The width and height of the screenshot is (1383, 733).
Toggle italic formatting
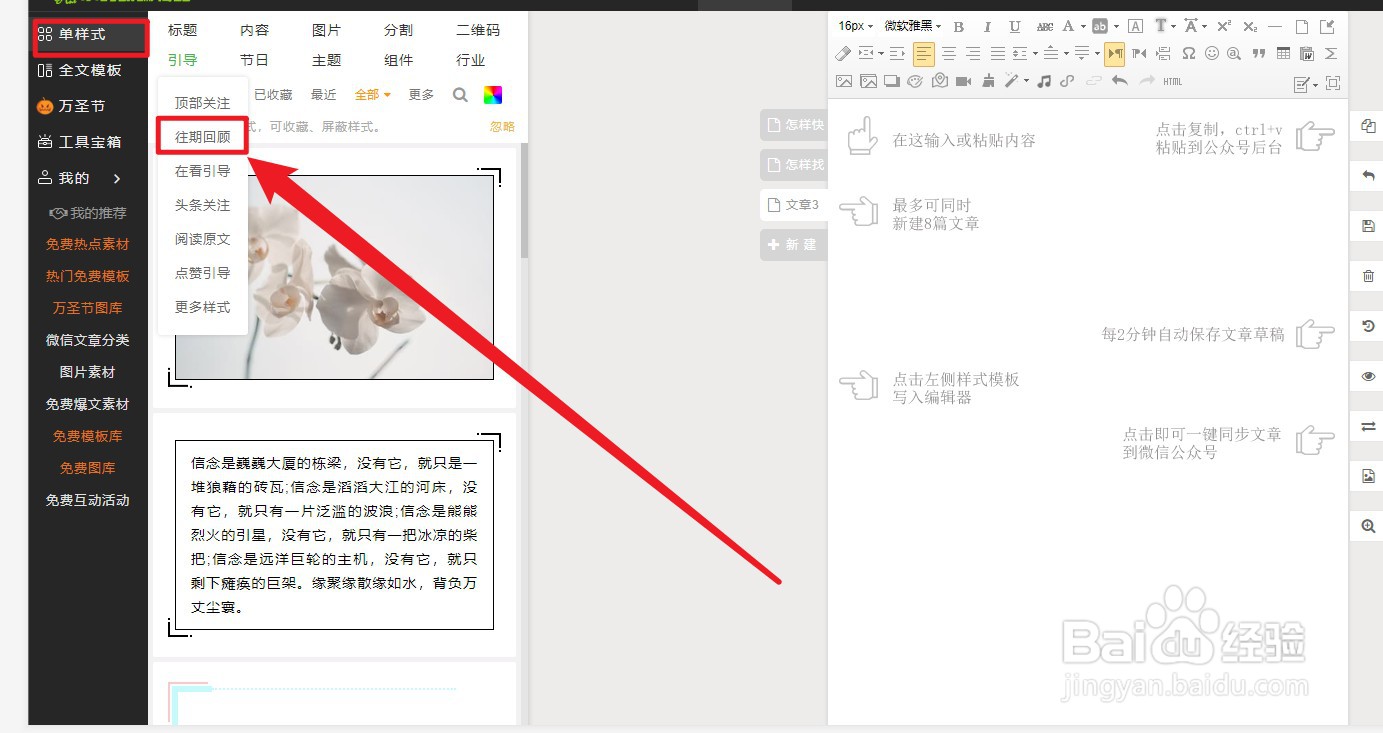987,26
